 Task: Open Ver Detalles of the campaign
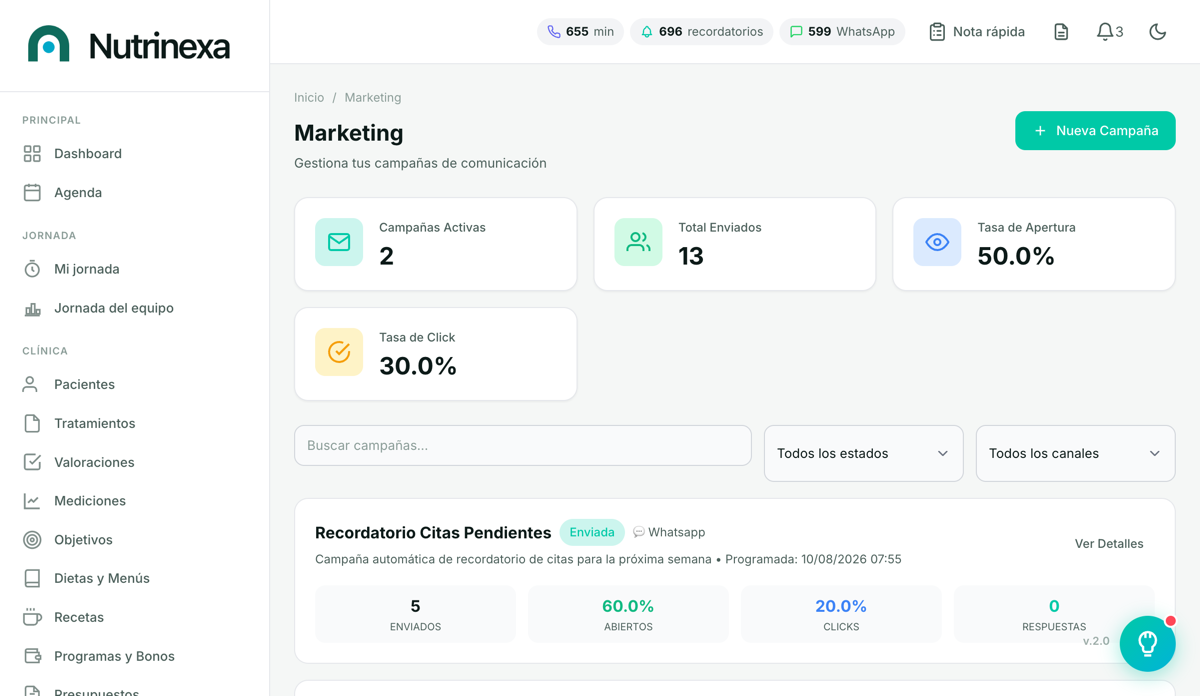[1109, 544]
